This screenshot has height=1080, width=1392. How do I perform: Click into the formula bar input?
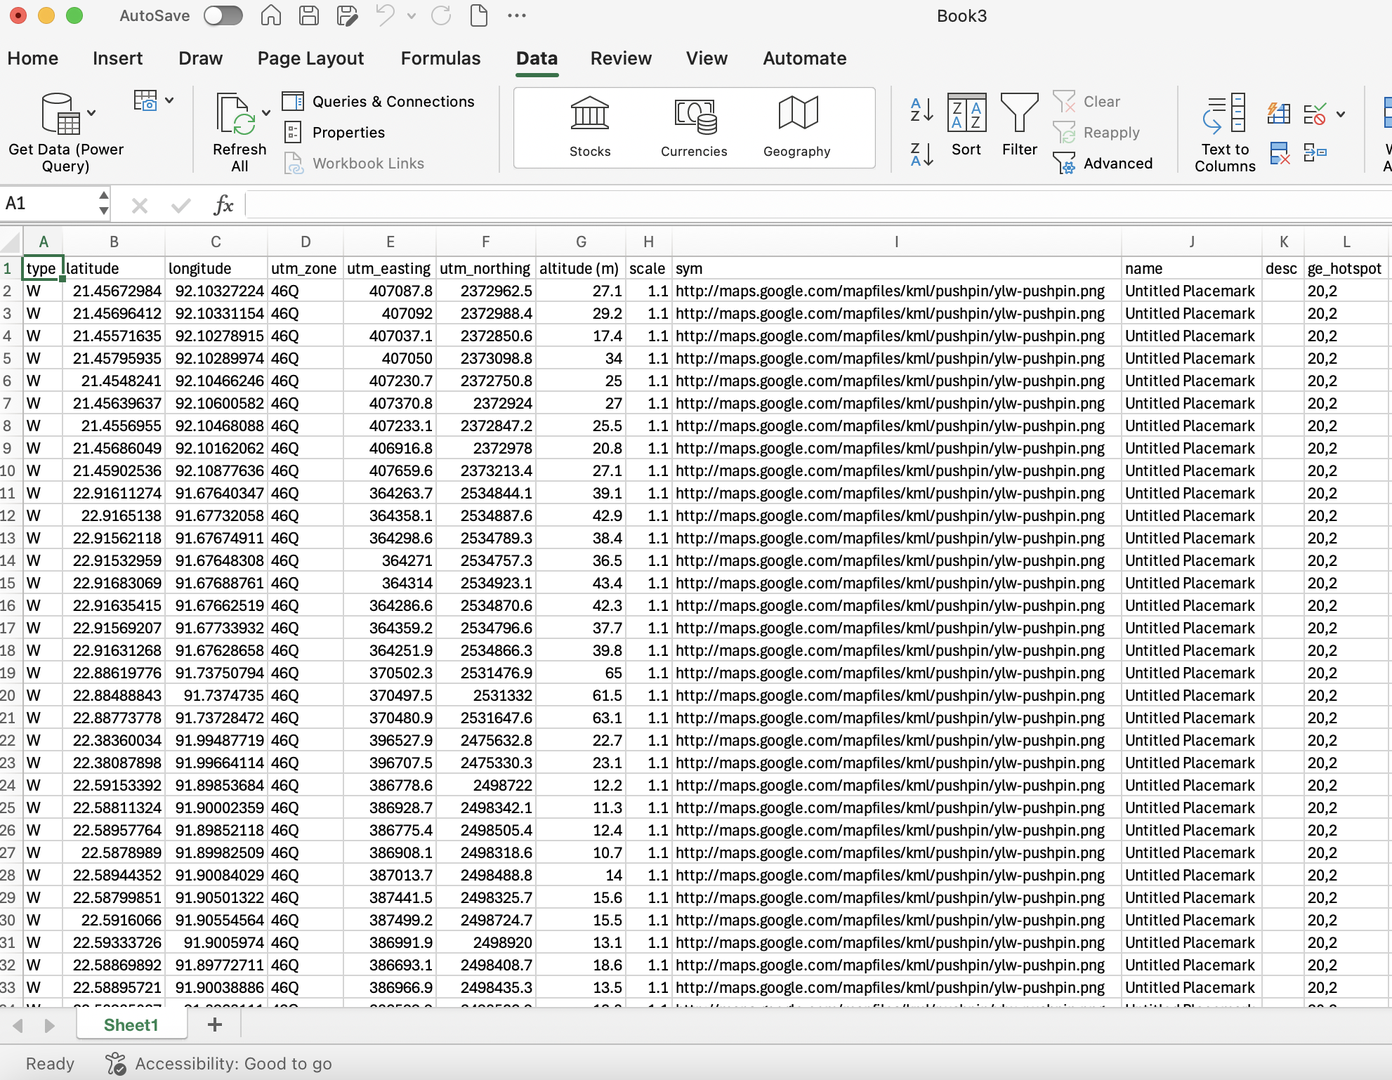tap(818, 205)
